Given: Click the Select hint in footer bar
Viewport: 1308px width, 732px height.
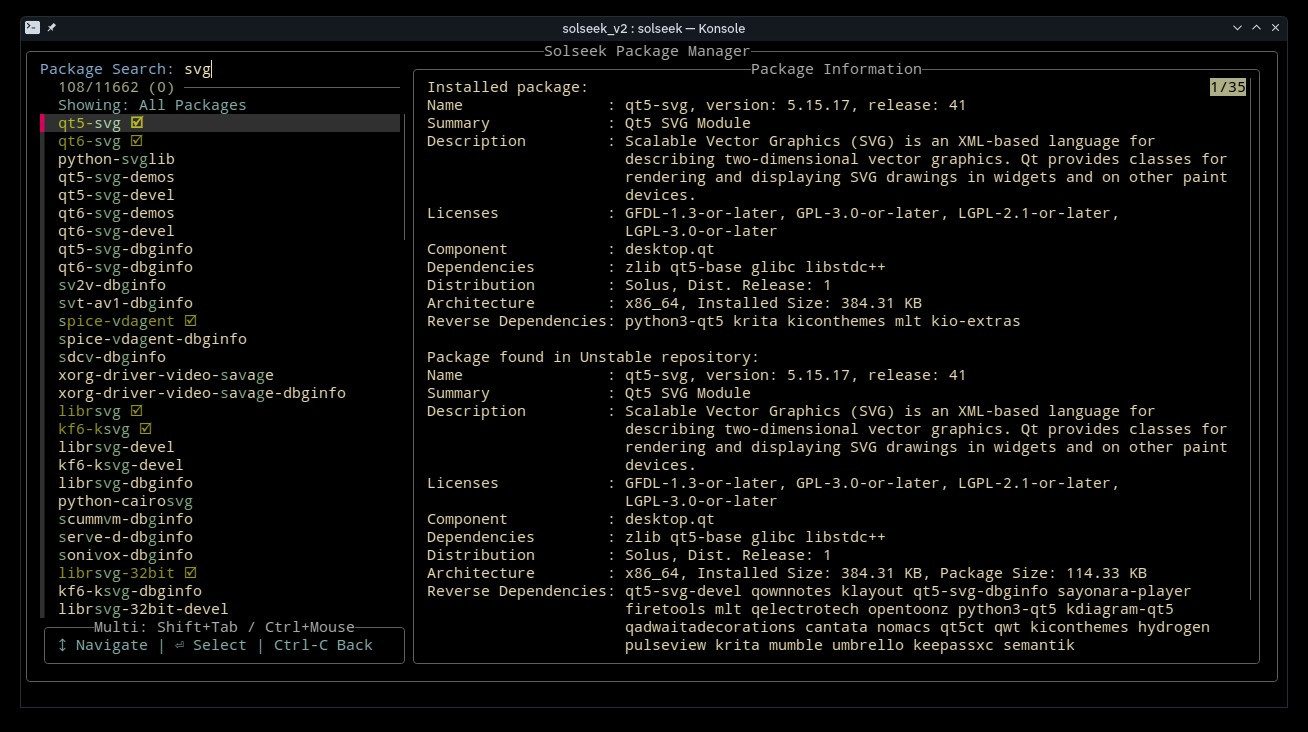Looking at the screenshot, I should [x=210, y=645].
